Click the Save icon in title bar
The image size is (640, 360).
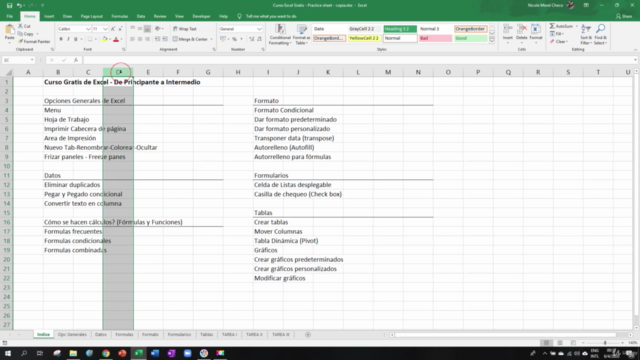click(9, 5)
